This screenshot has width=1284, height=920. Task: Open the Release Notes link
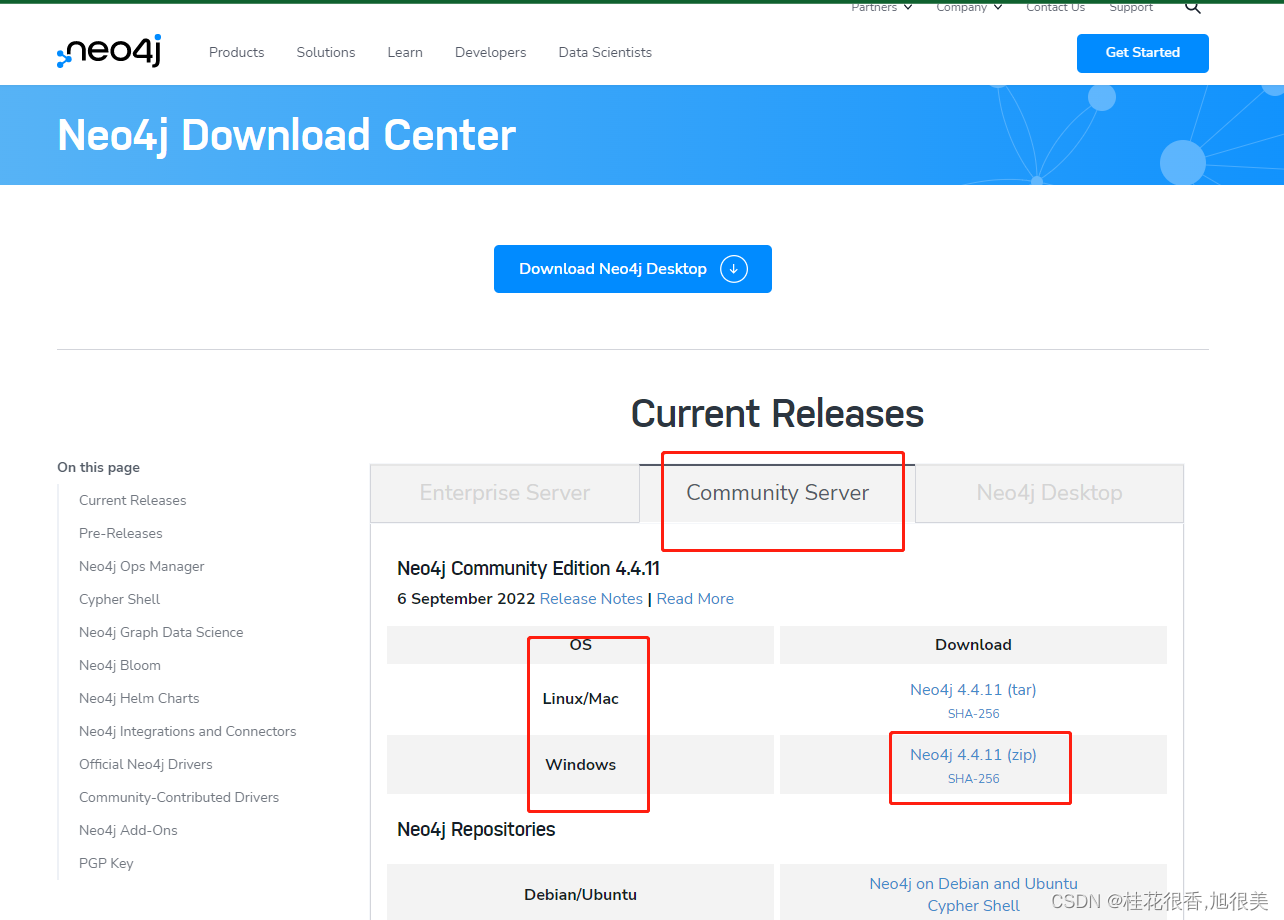coord(591,599)
